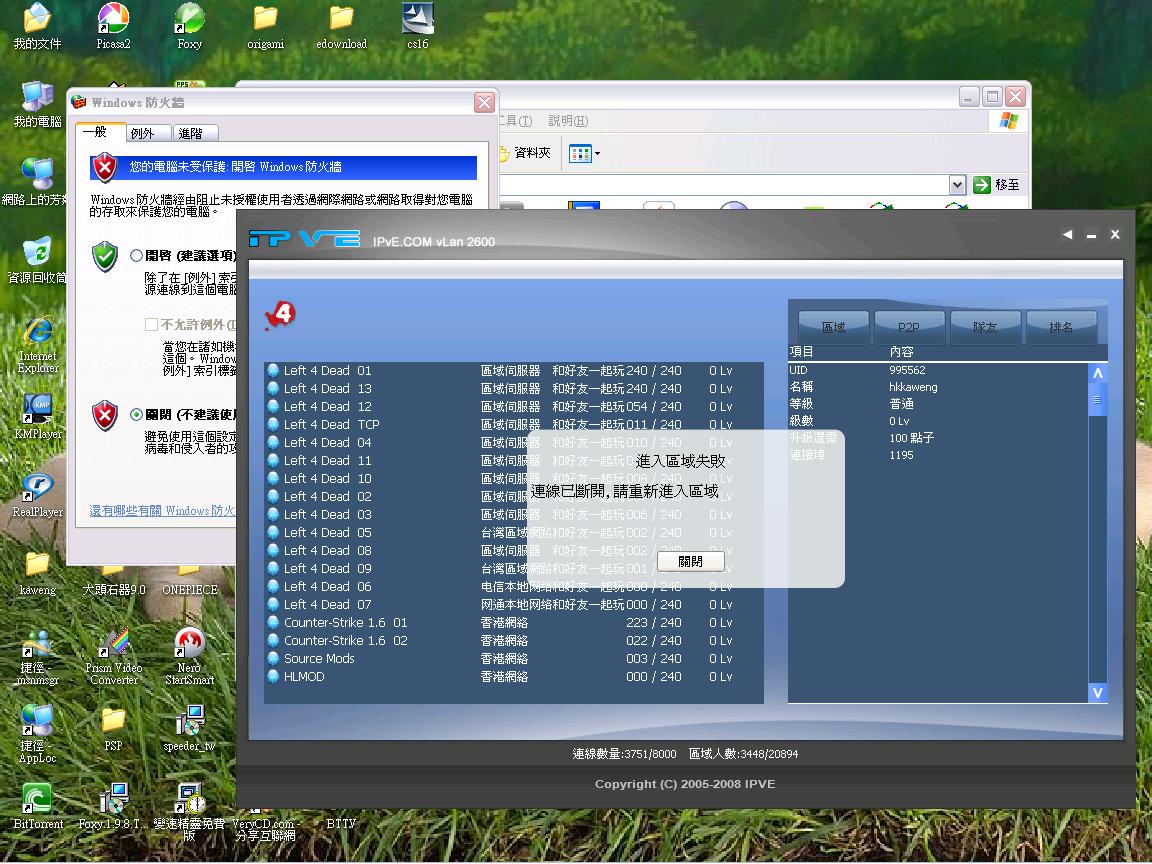The height and width of the screenshot is (864, 1152).
Task: Click 關閉 to dismiss the connection failure dialog
Action: (691, 561)
